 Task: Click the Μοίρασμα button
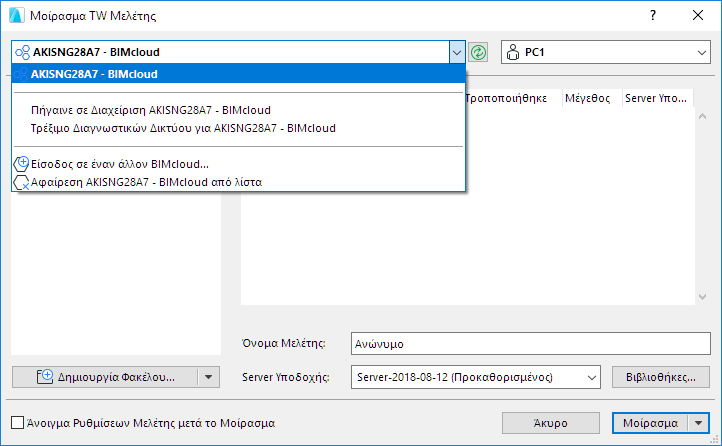pos(650,423)
